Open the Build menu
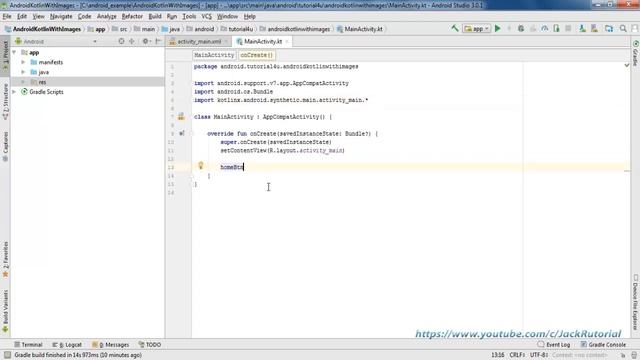This screenshot has width=640, height=360. (155, 16)
